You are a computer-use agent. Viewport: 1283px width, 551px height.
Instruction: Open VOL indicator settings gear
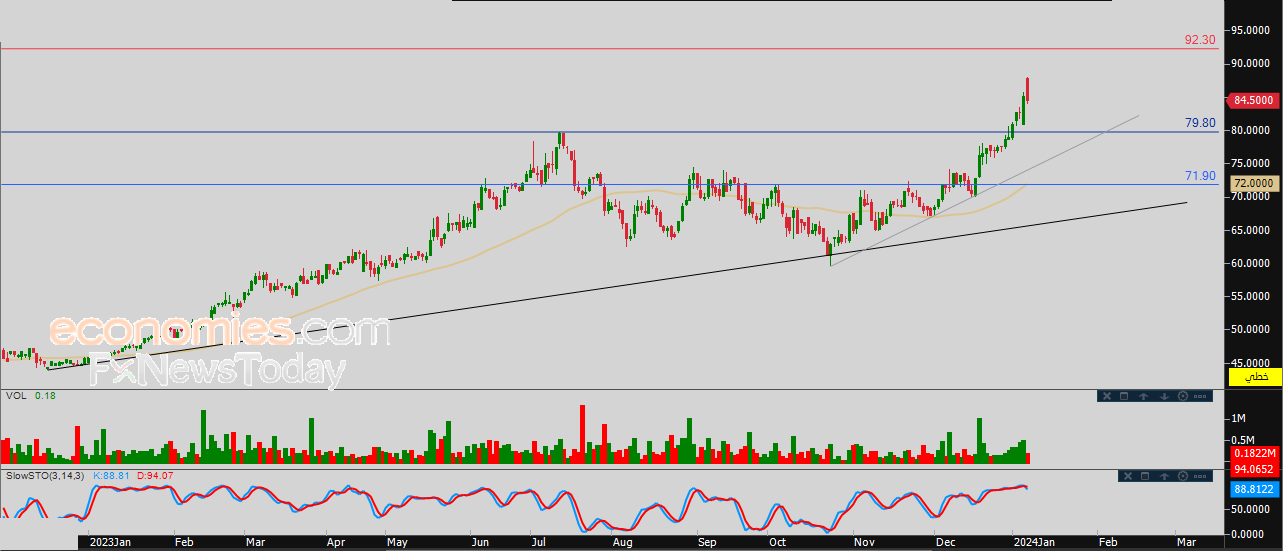click(1183, 396)
